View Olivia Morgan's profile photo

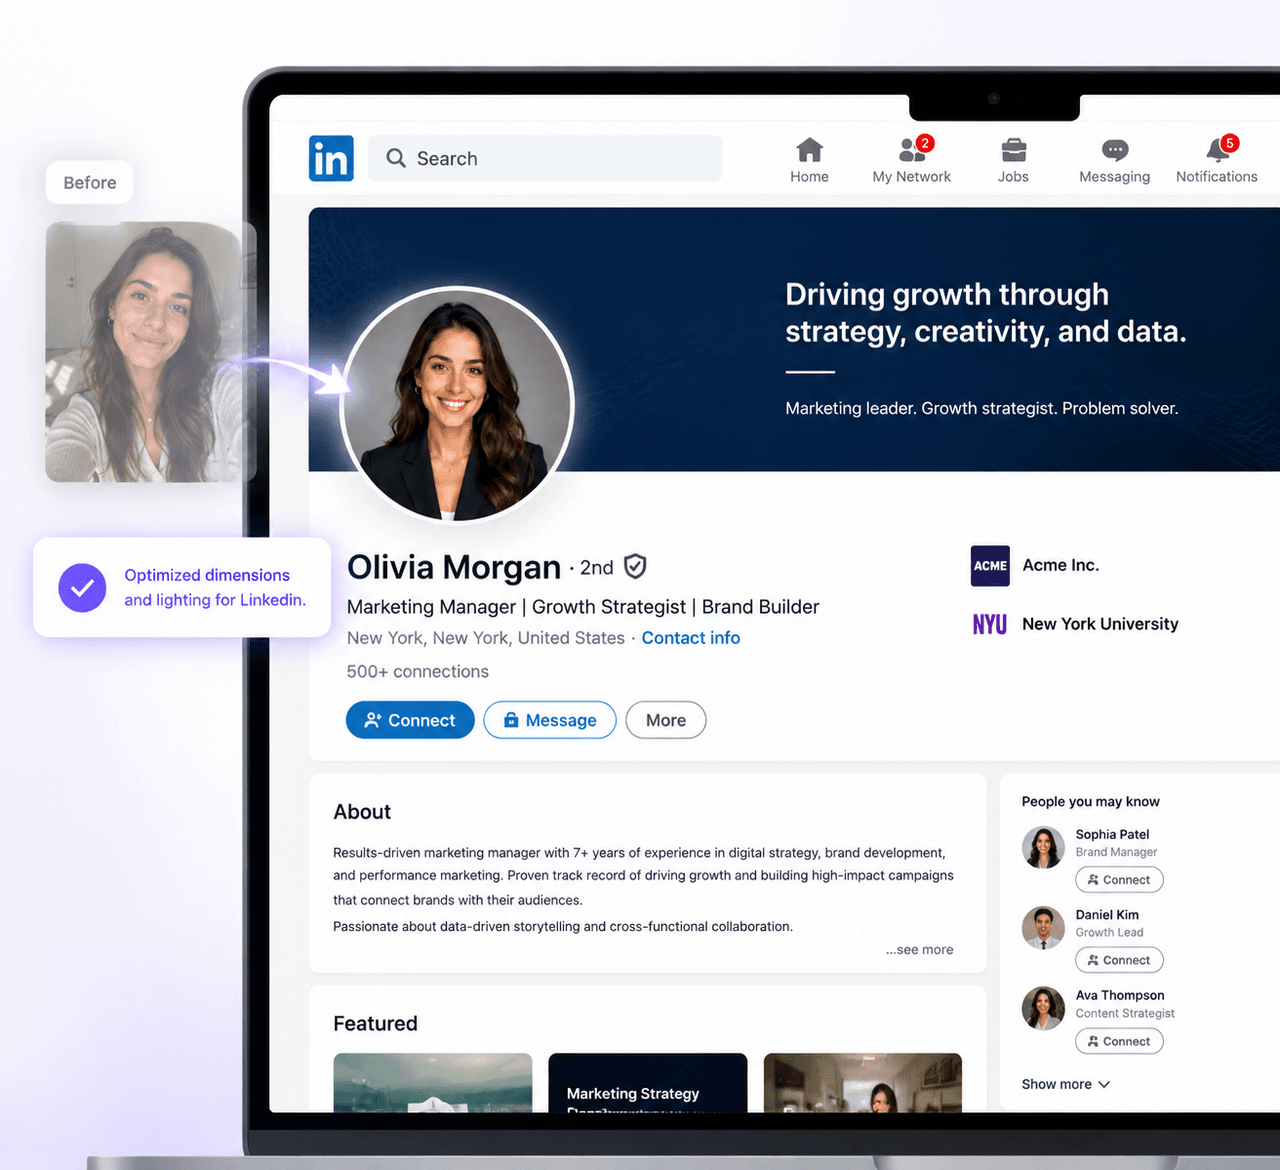click(x=457, y=405)
